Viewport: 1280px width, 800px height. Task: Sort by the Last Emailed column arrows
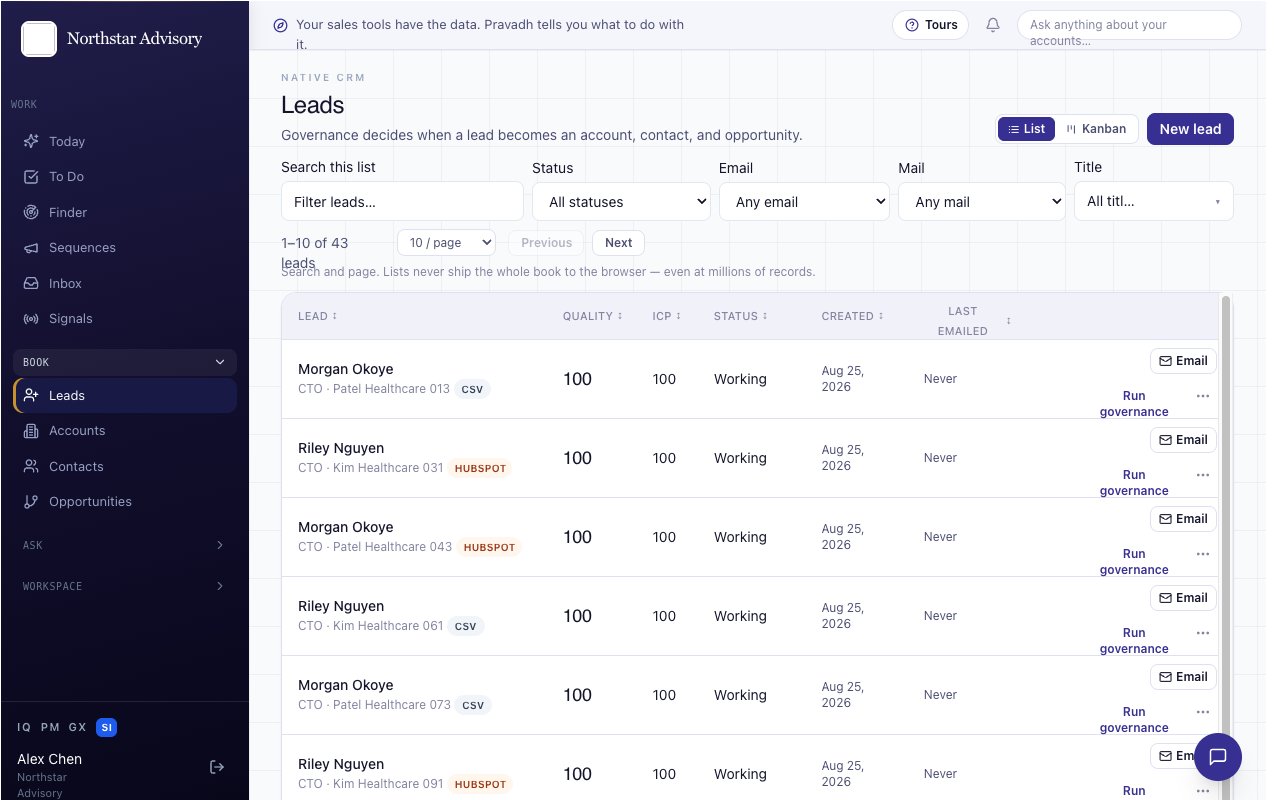[x=1008, y=321]
